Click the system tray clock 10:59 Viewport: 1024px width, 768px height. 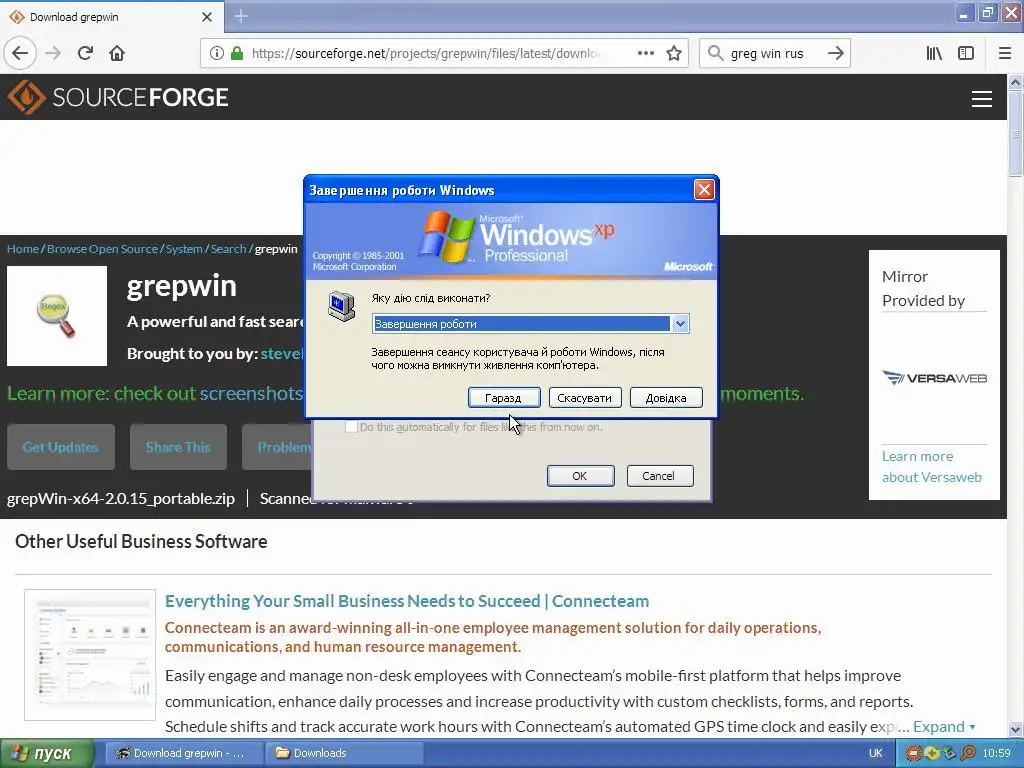click(x=997, y=754)
